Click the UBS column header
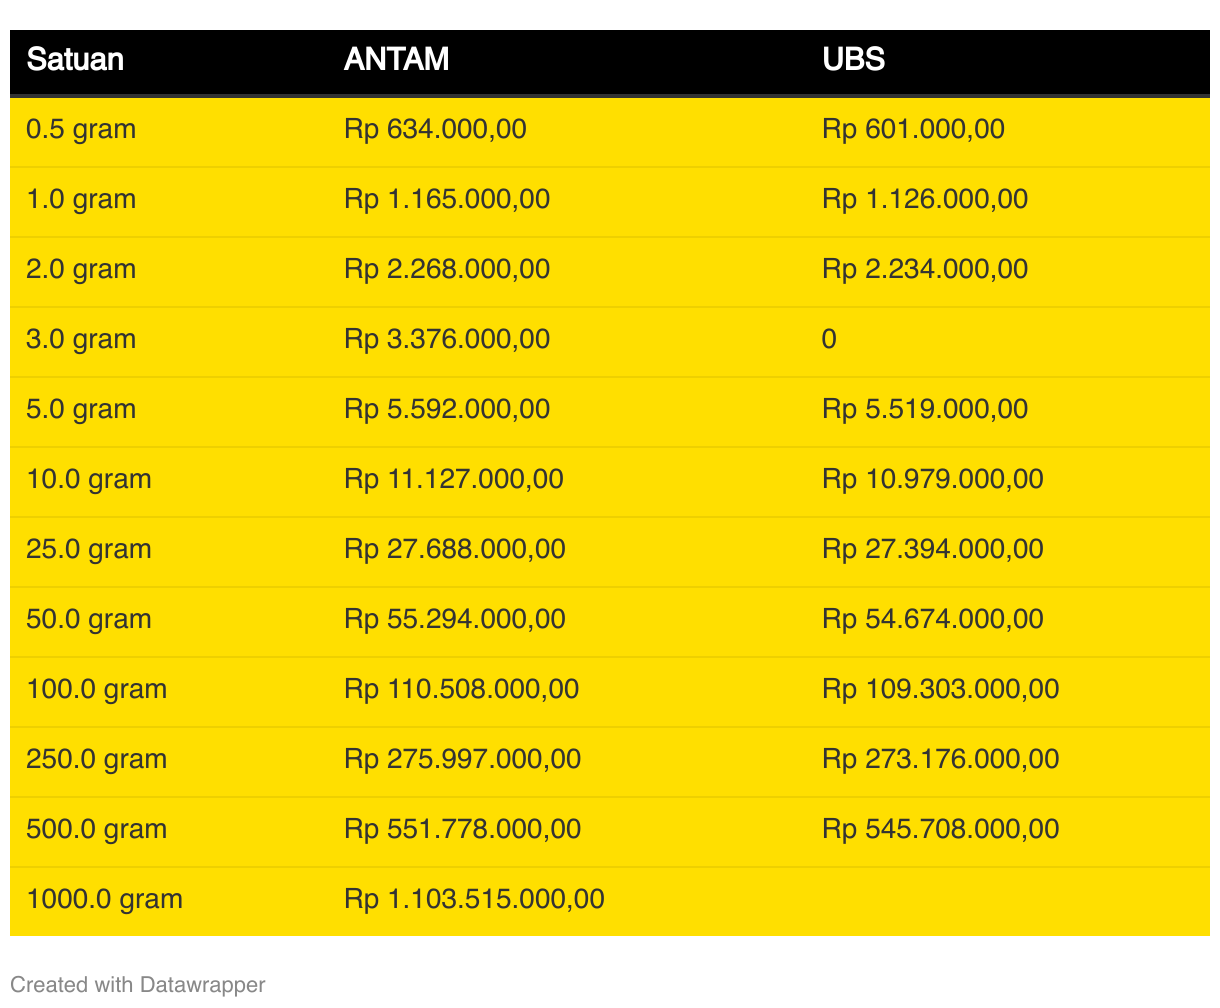 [x=853, y=60]
